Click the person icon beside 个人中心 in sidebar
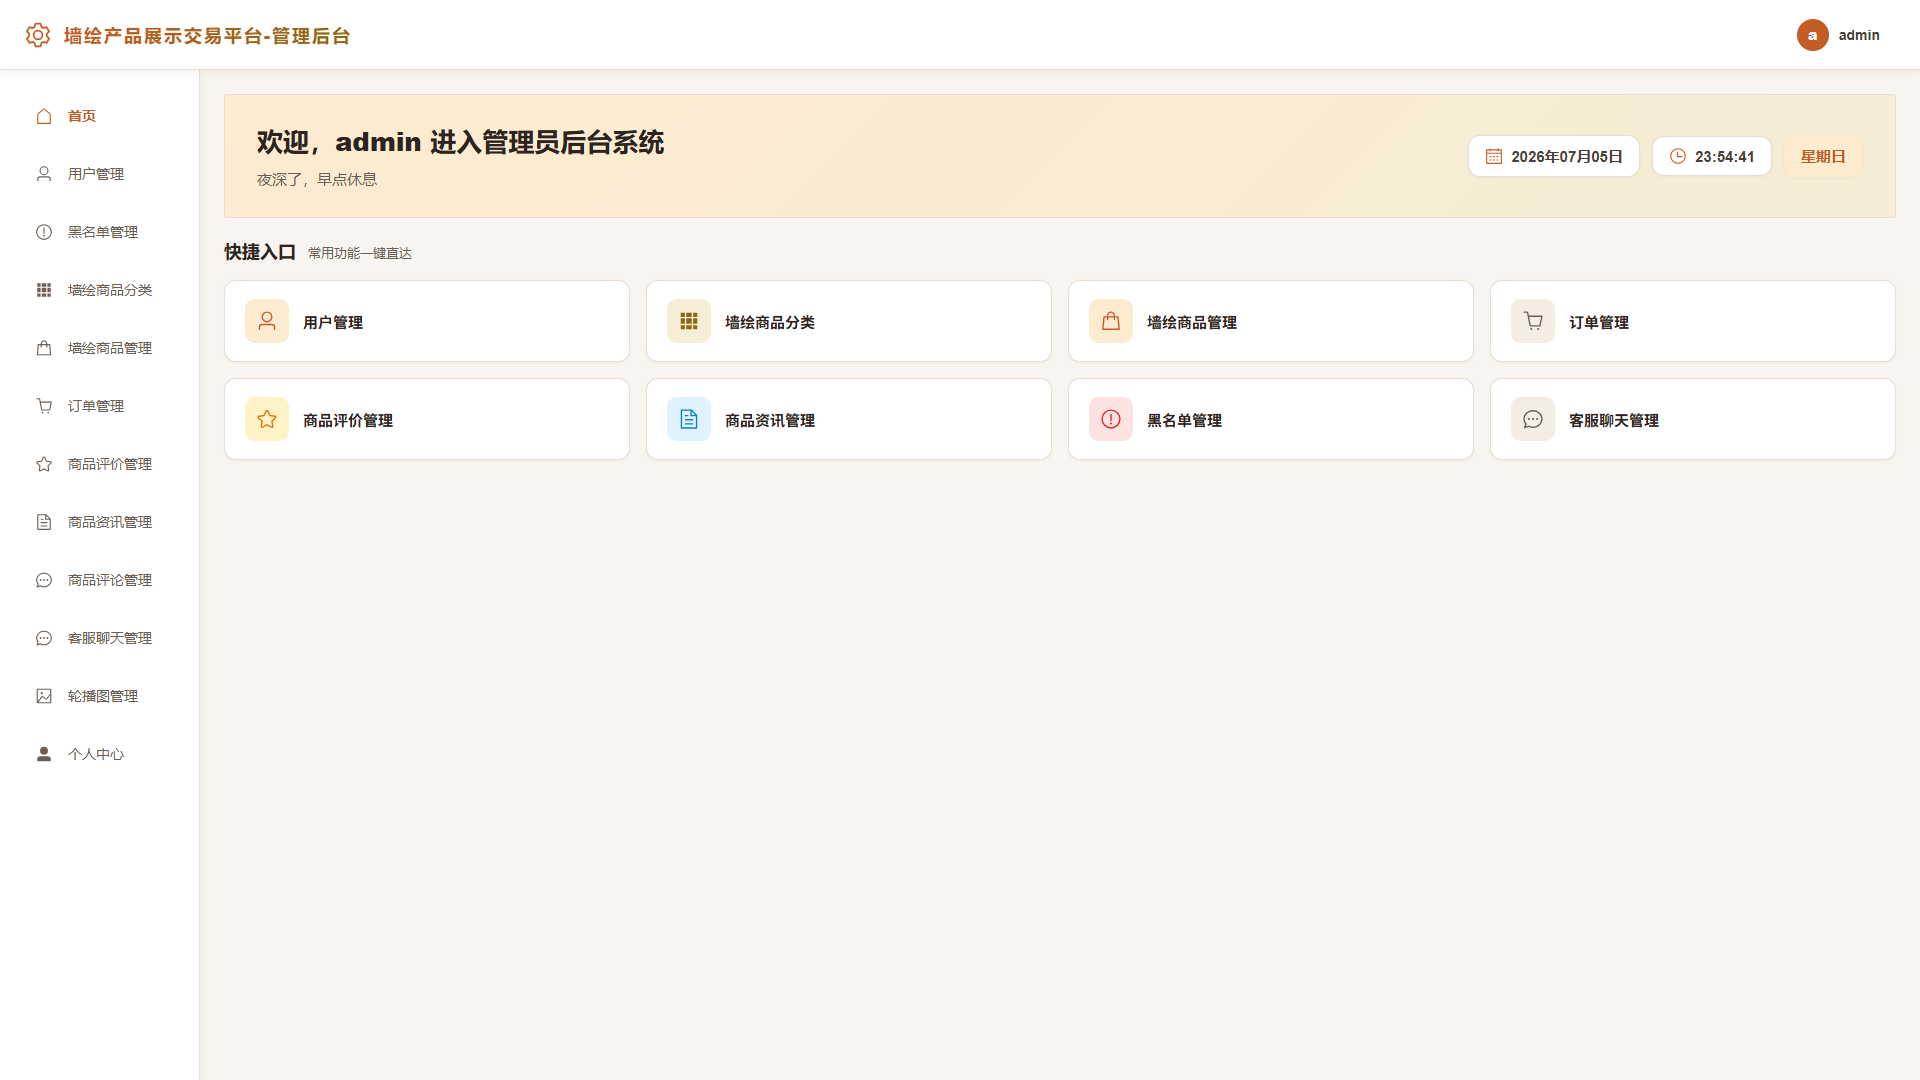This screenshot has width=1920, height=1080. click(44, 754)
